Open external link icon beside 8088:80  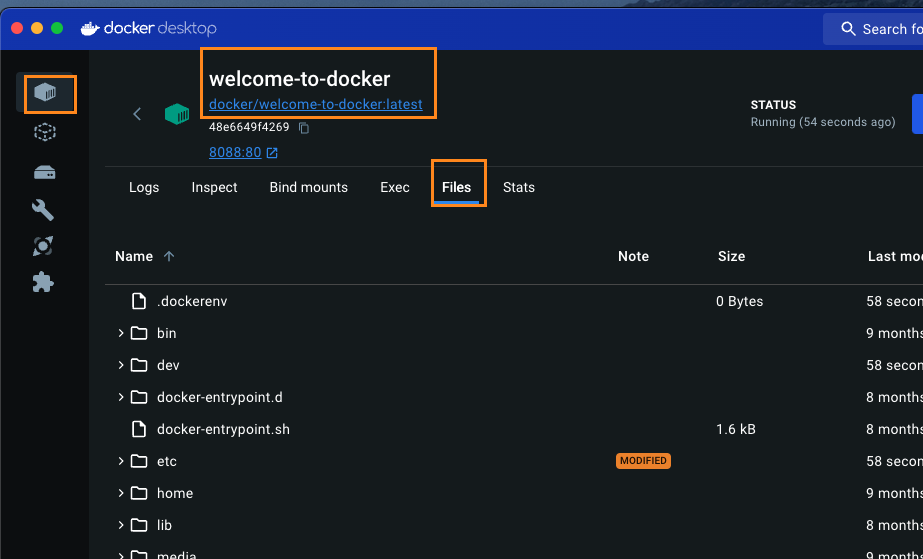(272, 153)
